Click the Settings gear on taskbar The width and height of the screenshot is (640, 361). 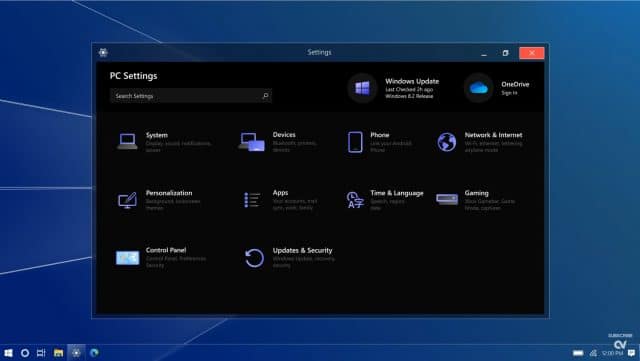click(76, 352)
